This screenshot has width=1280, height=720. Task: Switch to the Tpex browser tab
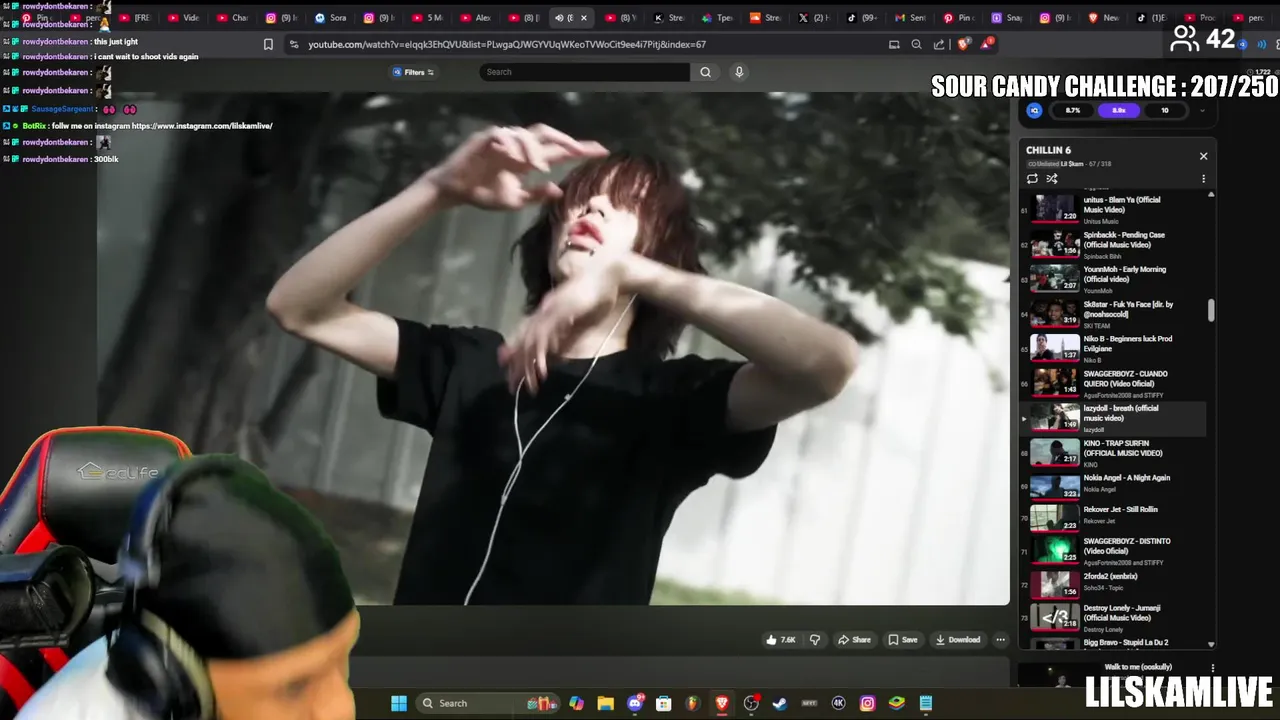click(x=718, y=18)
